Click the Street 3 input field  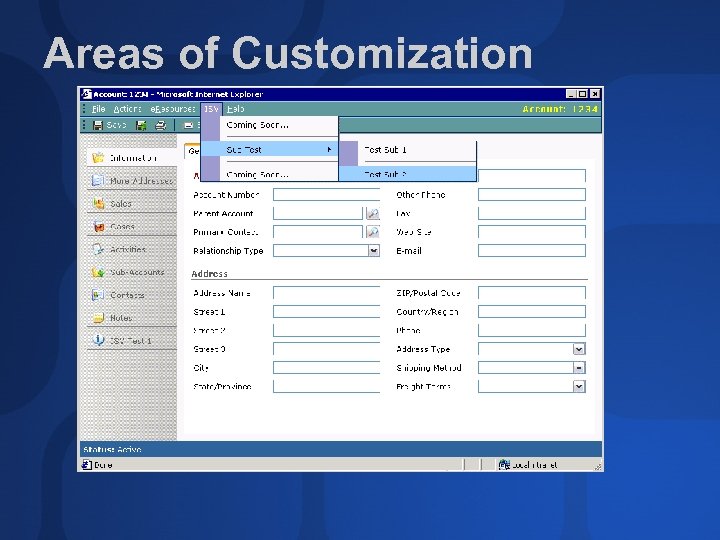326,349
